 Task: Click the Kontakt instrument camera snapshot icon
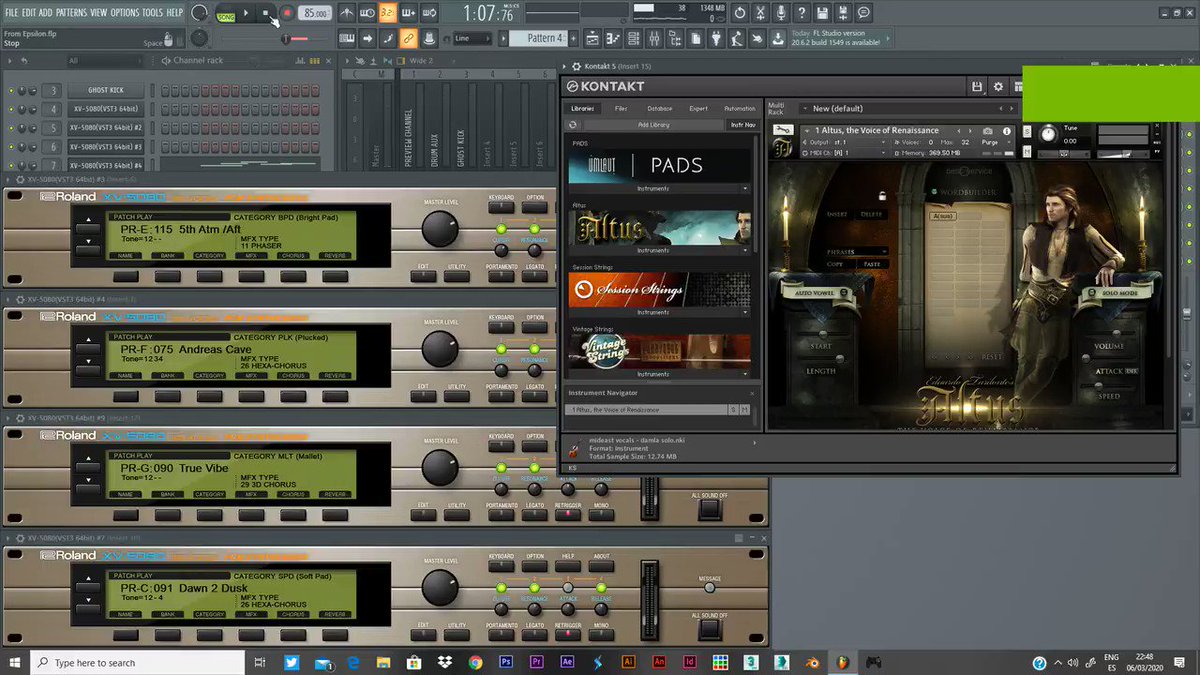(988, 131)
